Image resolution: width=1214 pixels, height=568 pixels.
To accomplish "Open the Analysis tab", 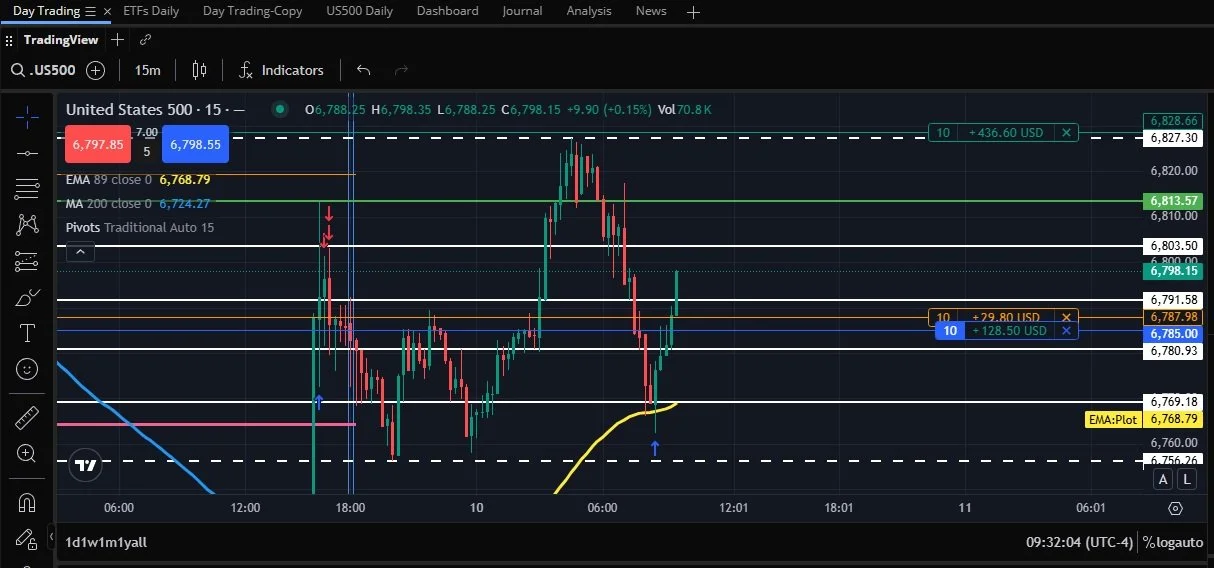I will pos(588,11).
